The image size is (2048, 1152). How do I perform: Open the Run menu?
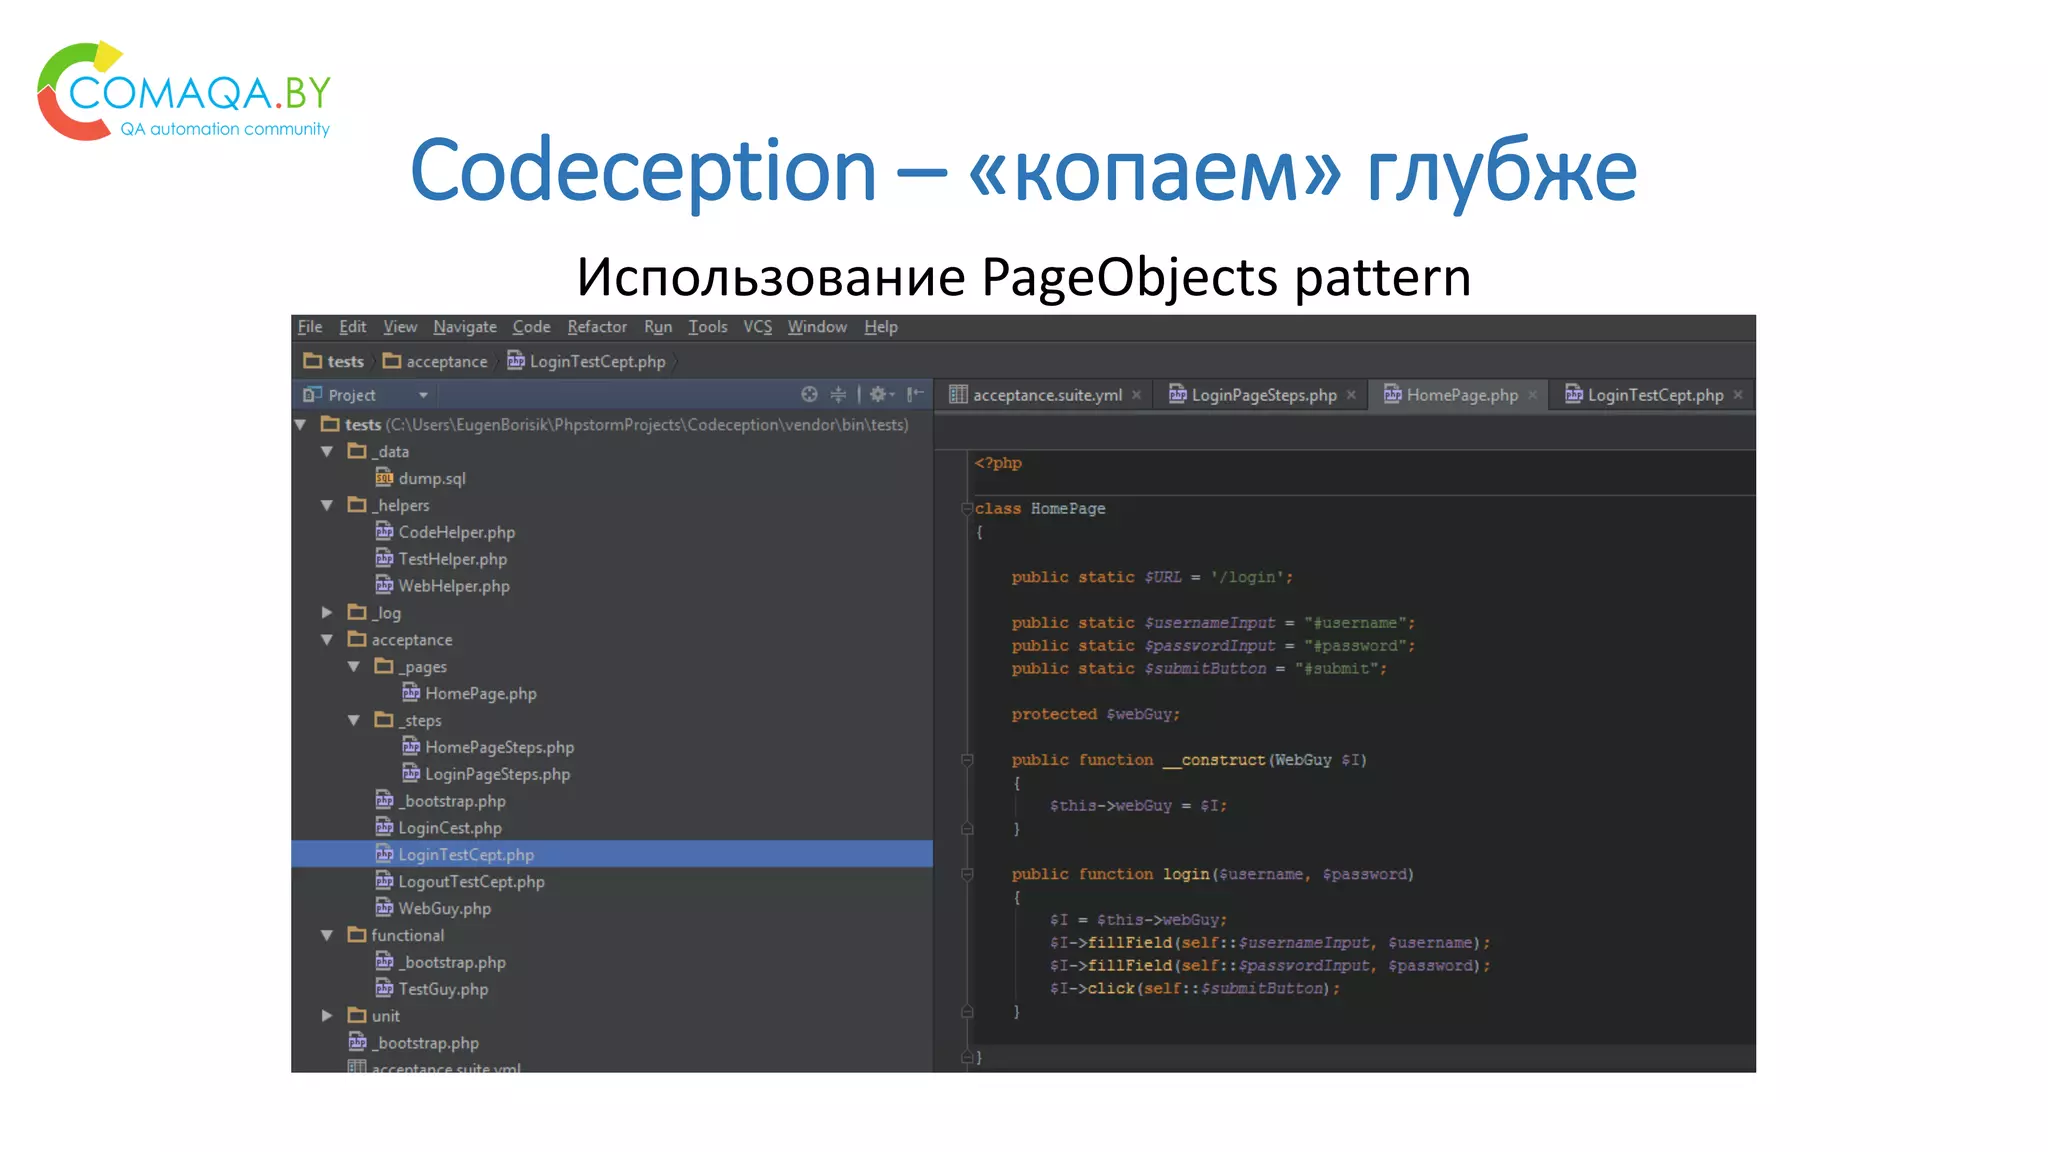tap(658, 327)
